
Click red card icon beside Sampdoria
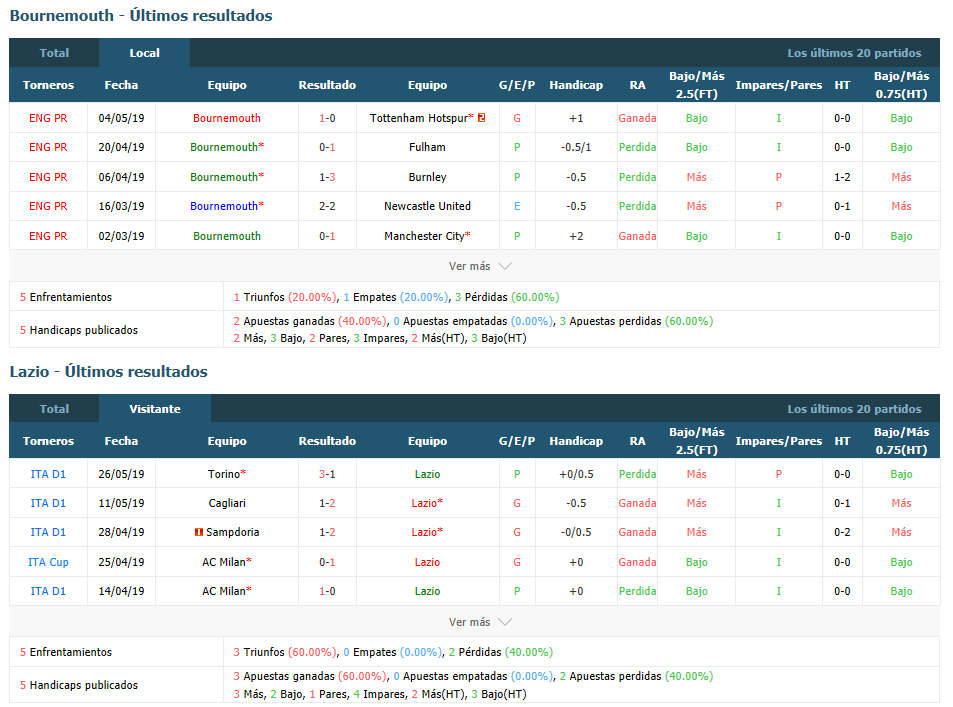coord(198,532)
